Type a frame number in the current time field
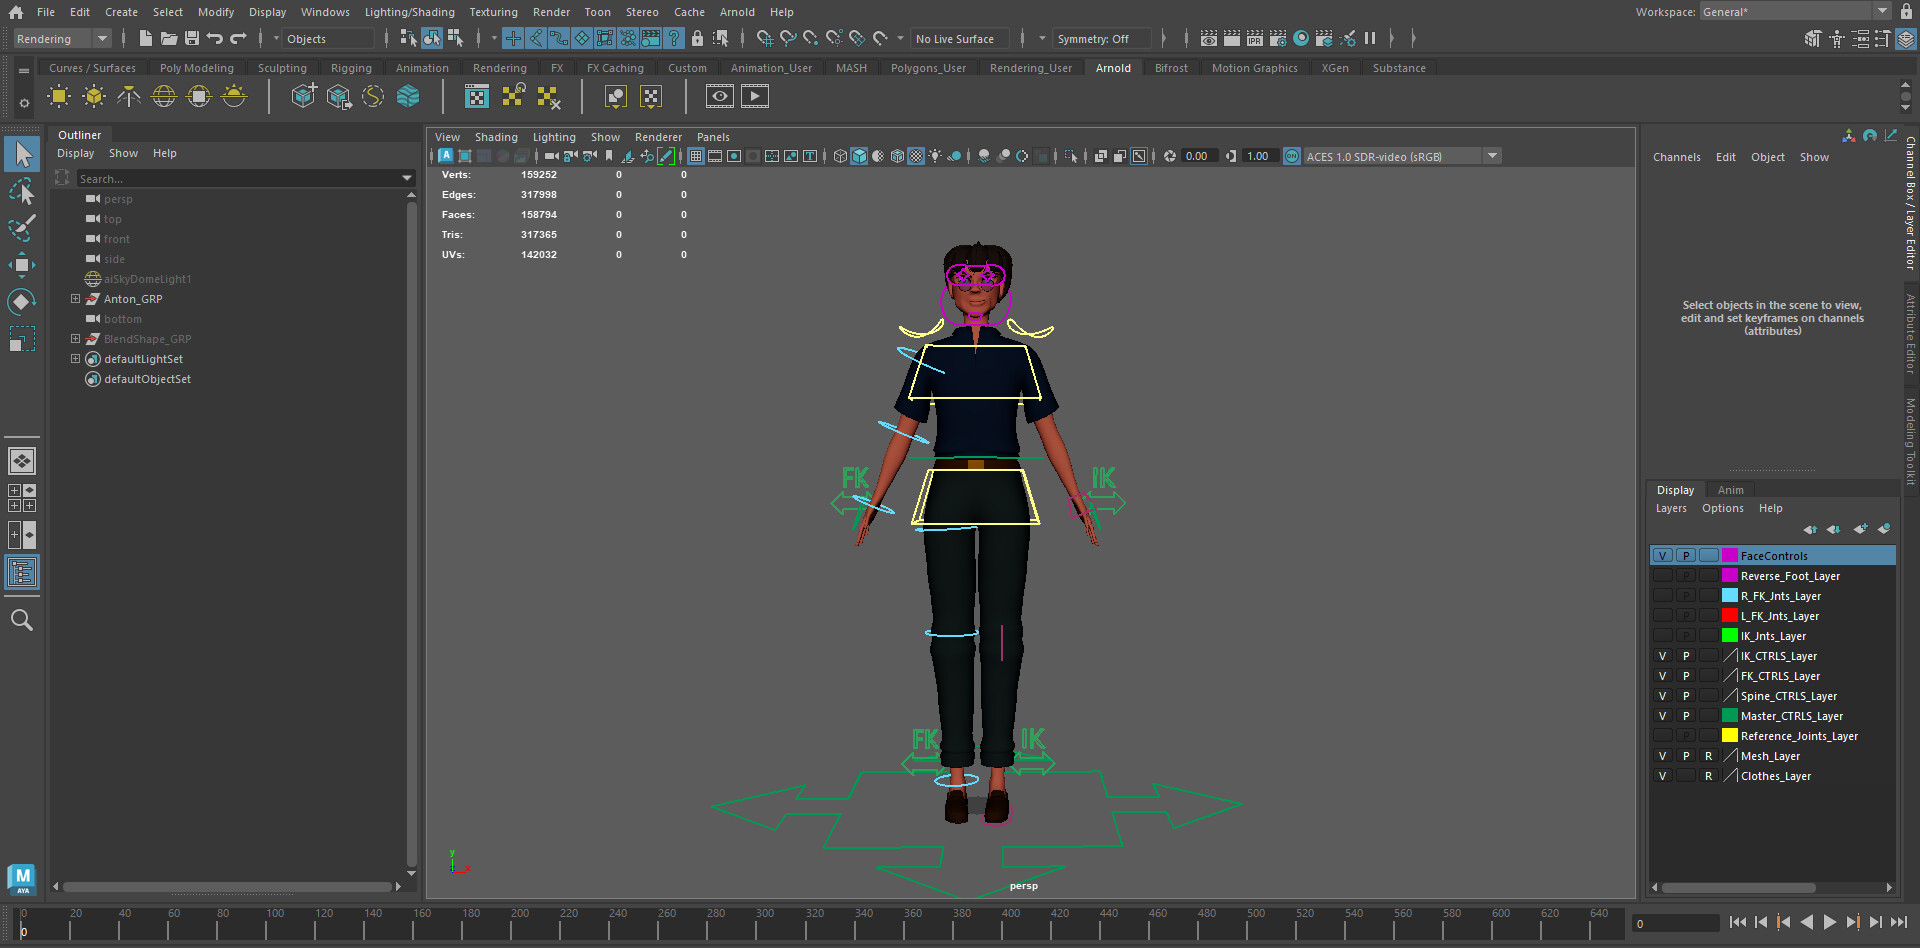The width and height of the screenshot is (1920, 948). tap(1676, 924)
